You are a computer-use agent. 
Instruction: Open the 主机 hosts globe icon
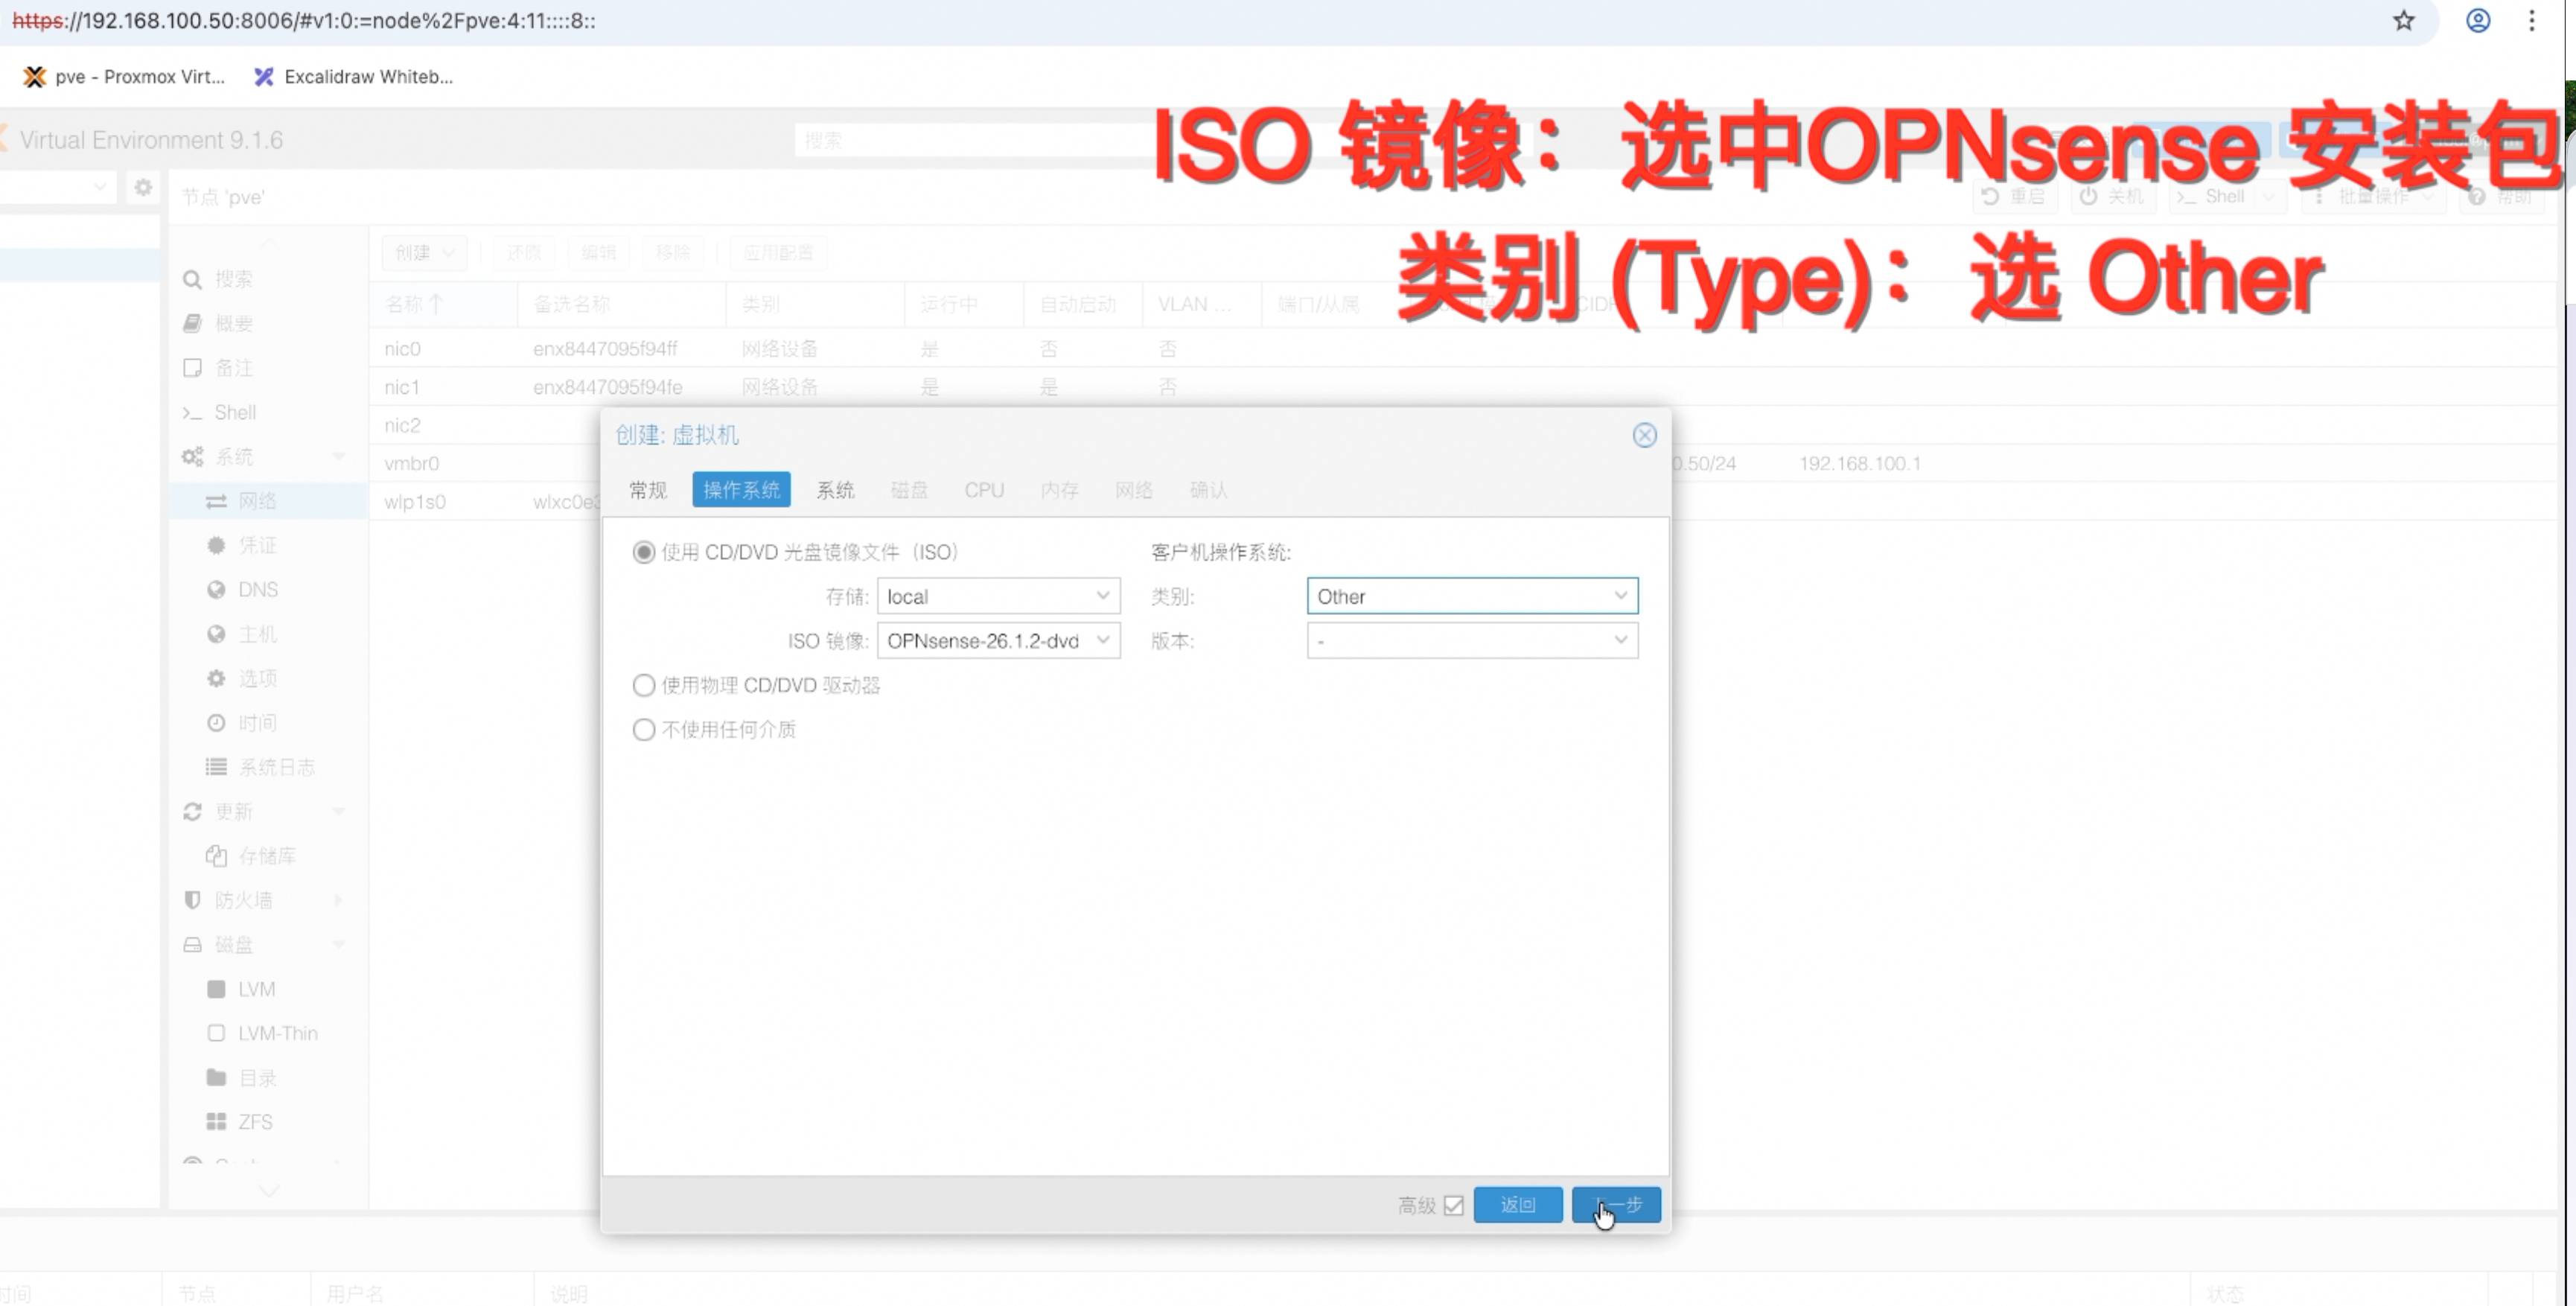tap(216, 634)
